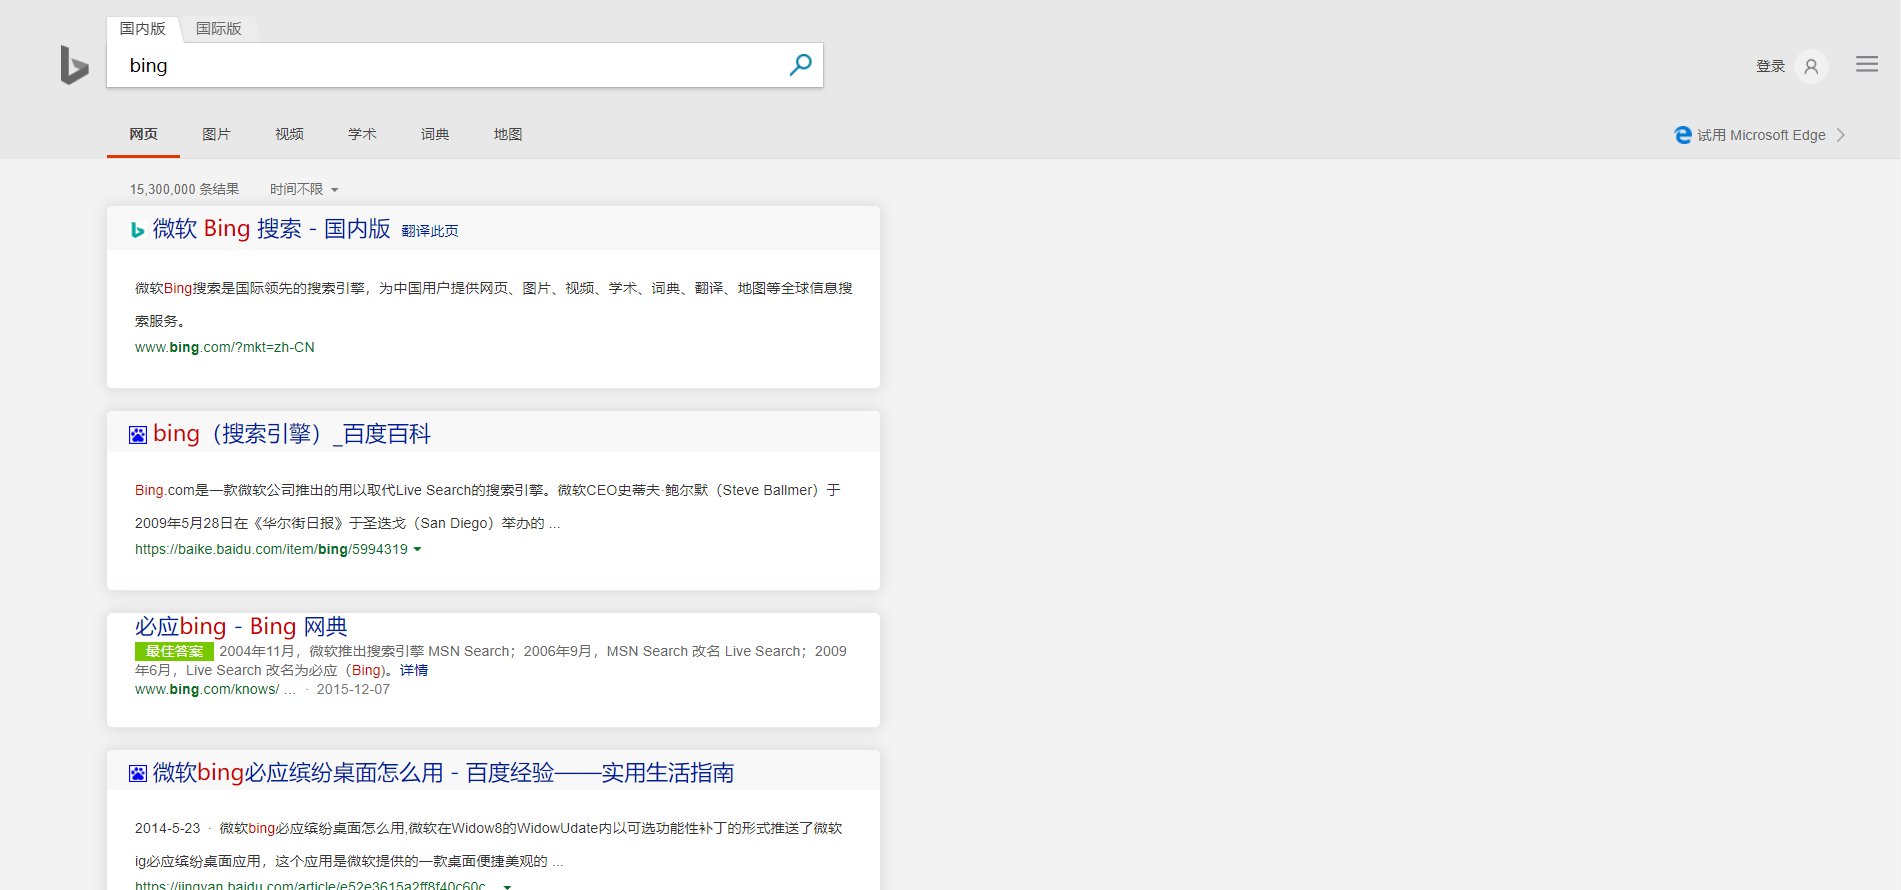The image size is (1901, 890).
Task: Click the 2015-12-07 date text
Action: coord(353,689)
